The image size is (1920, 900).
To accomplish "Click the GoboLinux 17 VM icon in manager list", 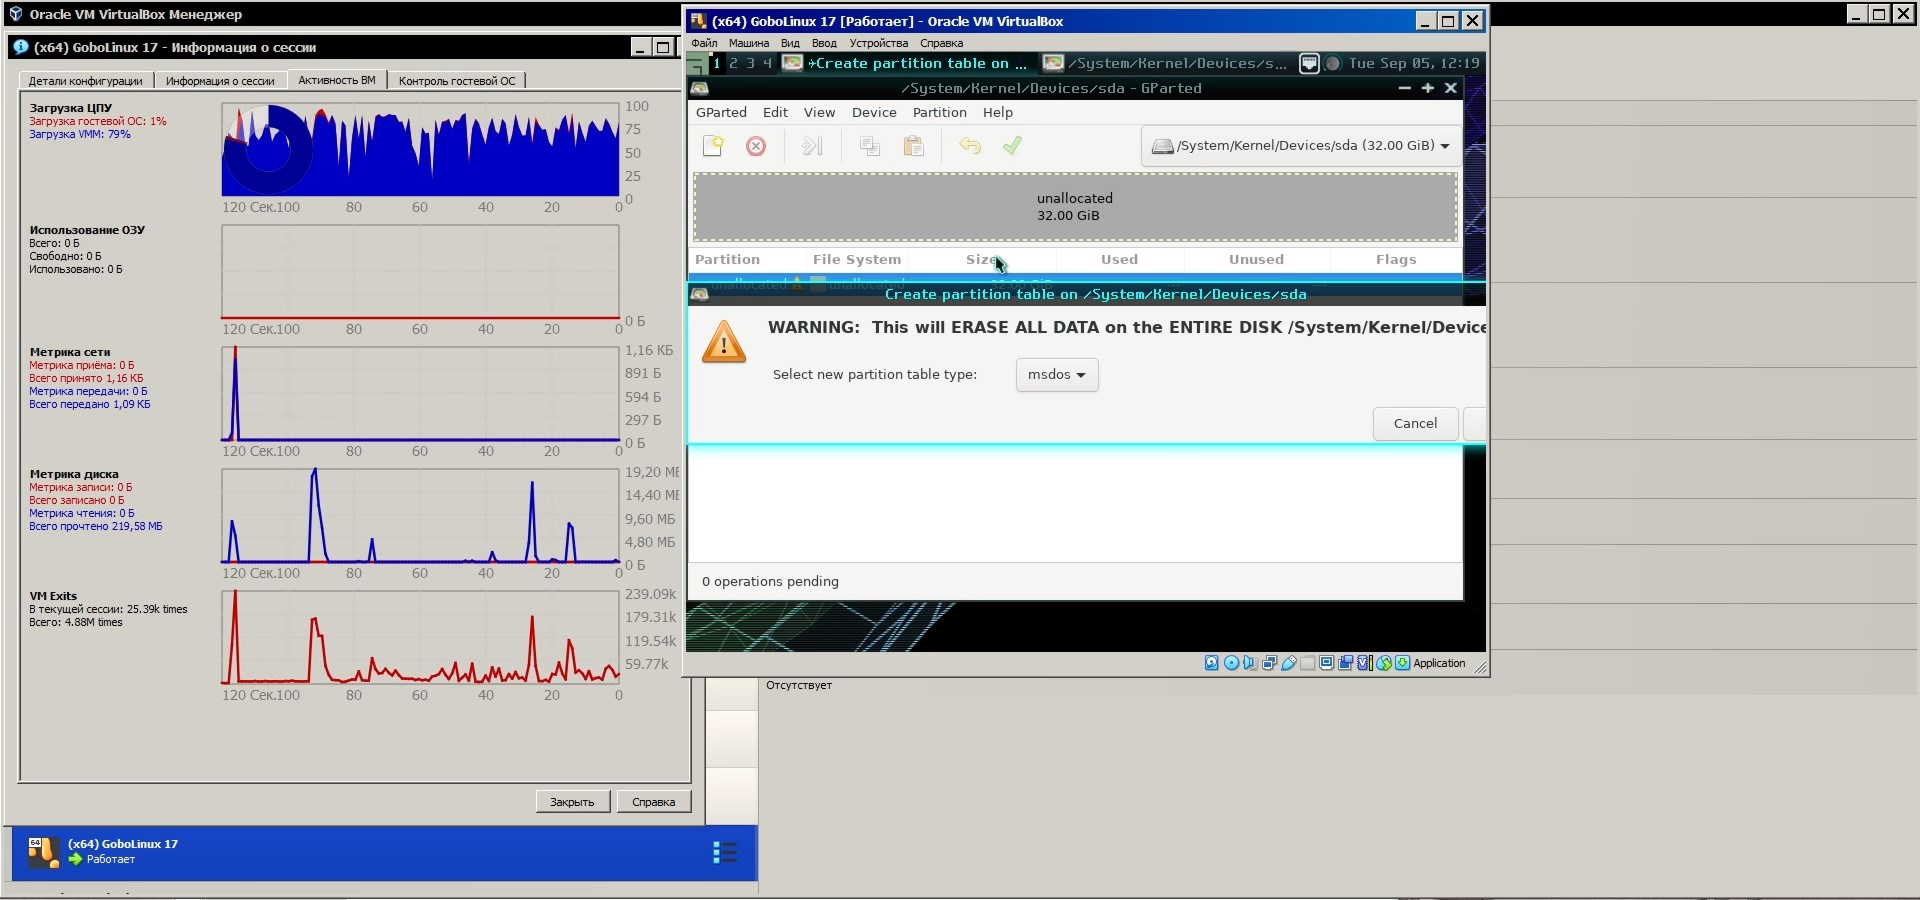I will 43,851.
